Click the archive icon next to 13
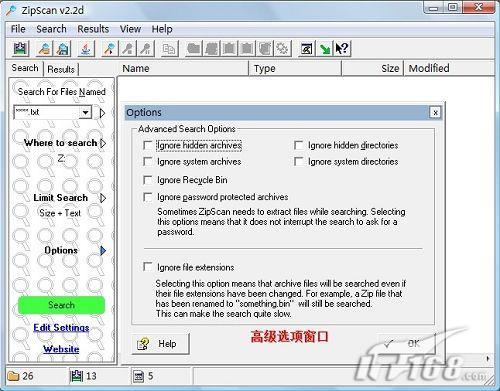Screen dimensions: 500x391 click(76, 376)
